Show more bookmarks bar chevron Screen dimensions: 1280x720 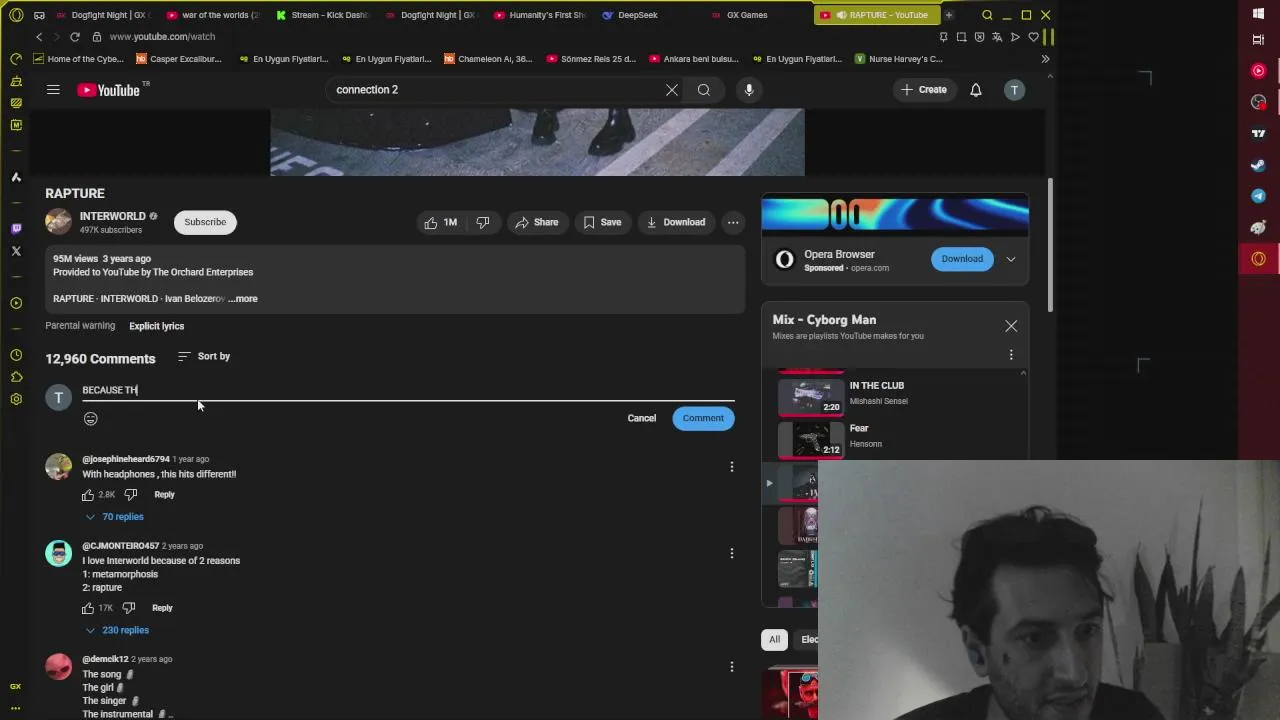point(1045,59)
